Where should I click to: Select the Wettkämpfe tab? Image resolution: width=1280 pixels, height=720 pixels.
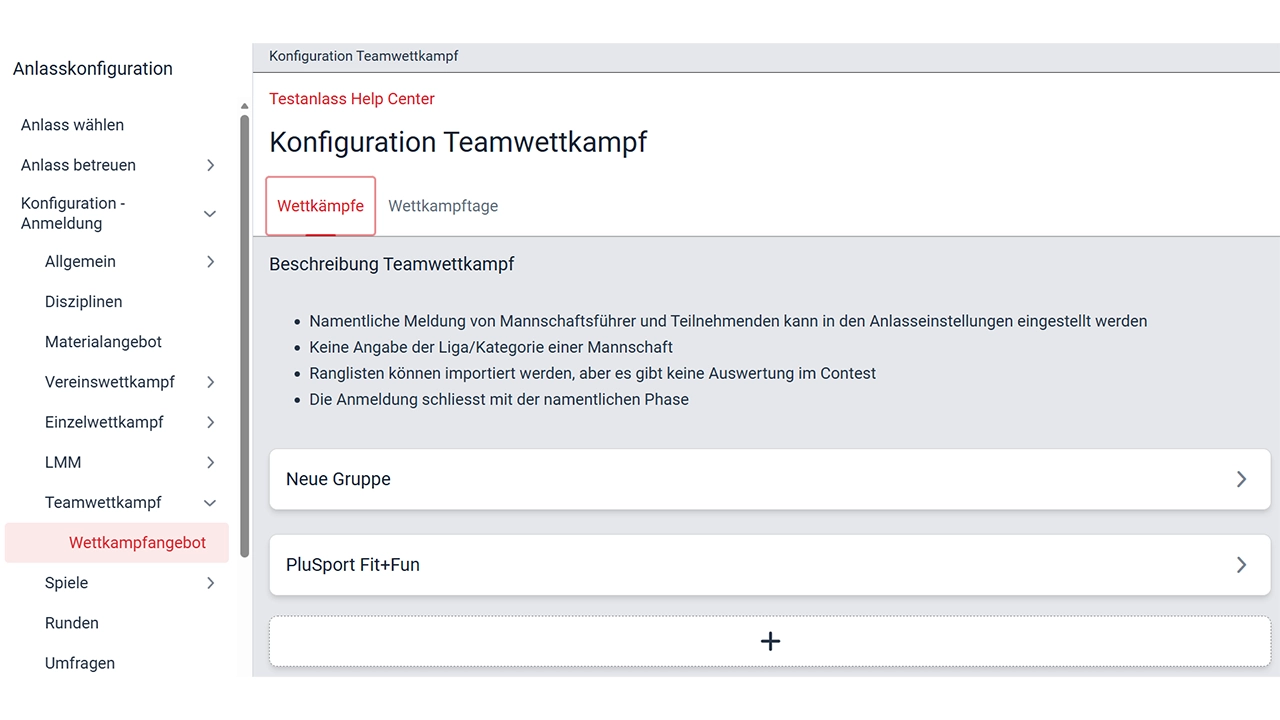click(320, 206)
